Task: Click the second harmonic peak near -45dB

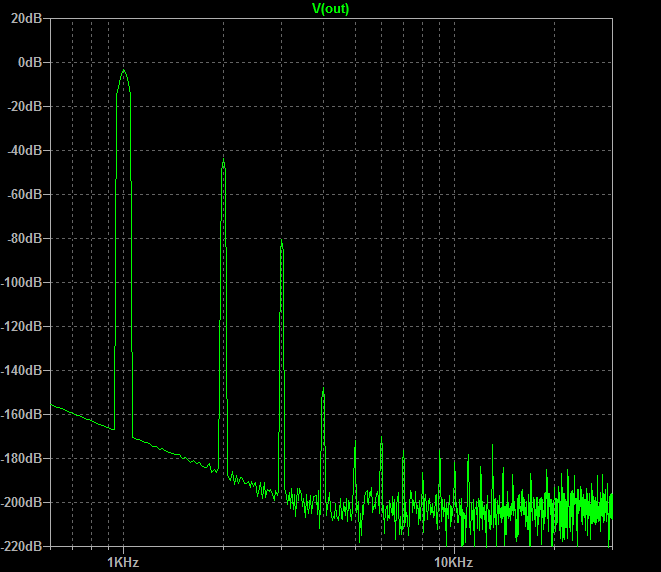Action: (x=223, y=160)
